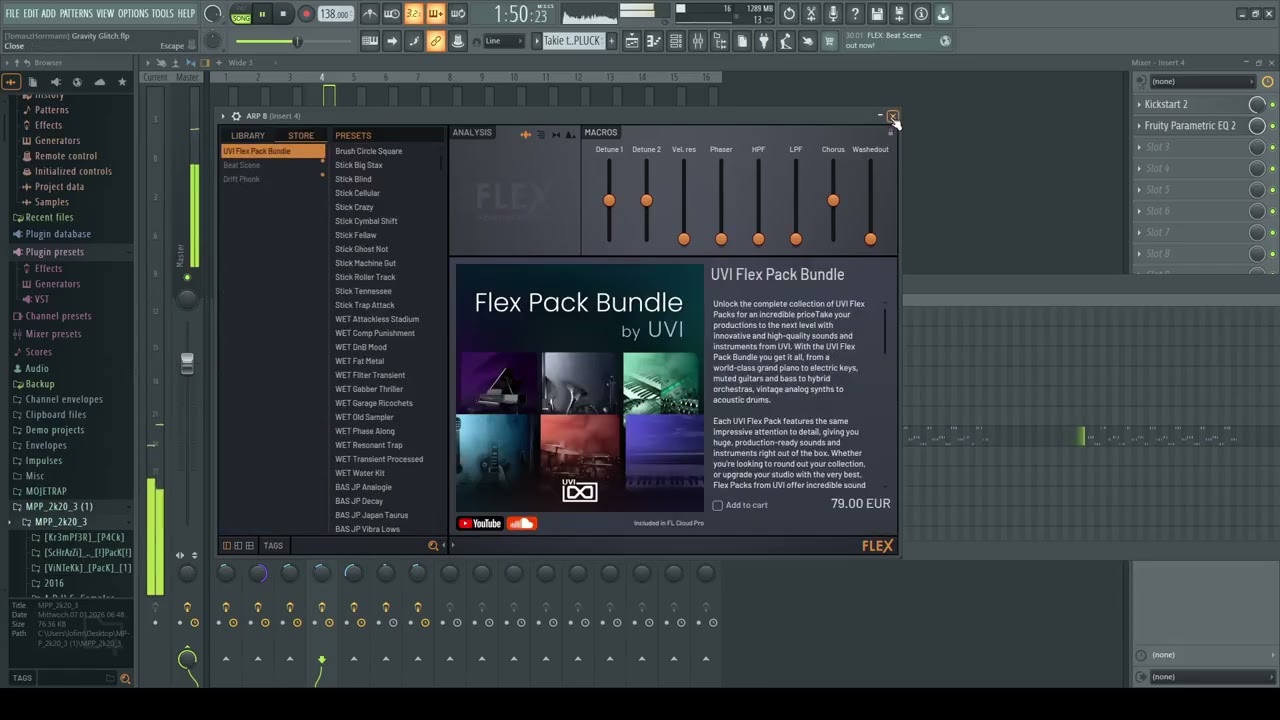
Task: Open the Piano roll view icon
Action: pos(654,41)
